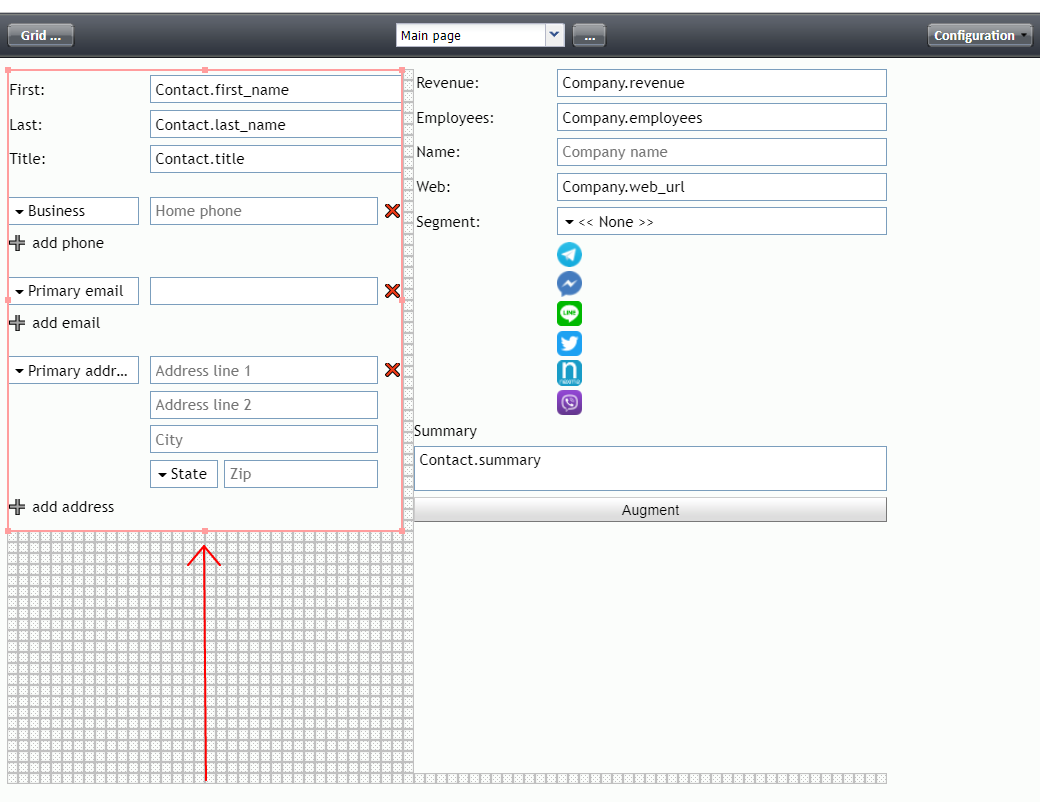Click the Address line 1 field
The image size is (1040, 802).
click(x=264, y=370)
